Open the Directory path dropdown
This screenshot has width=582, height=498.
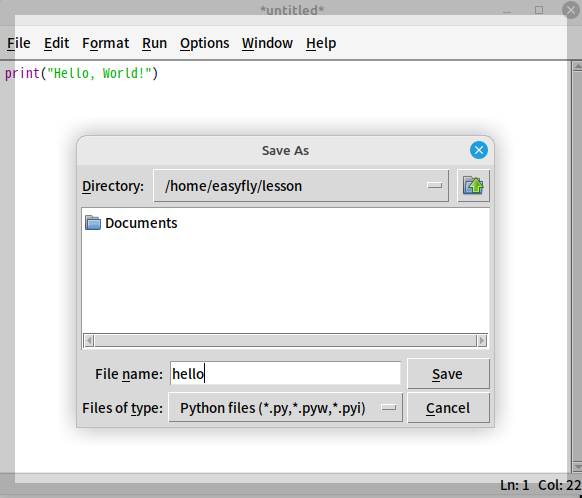[x=301, y=186]
